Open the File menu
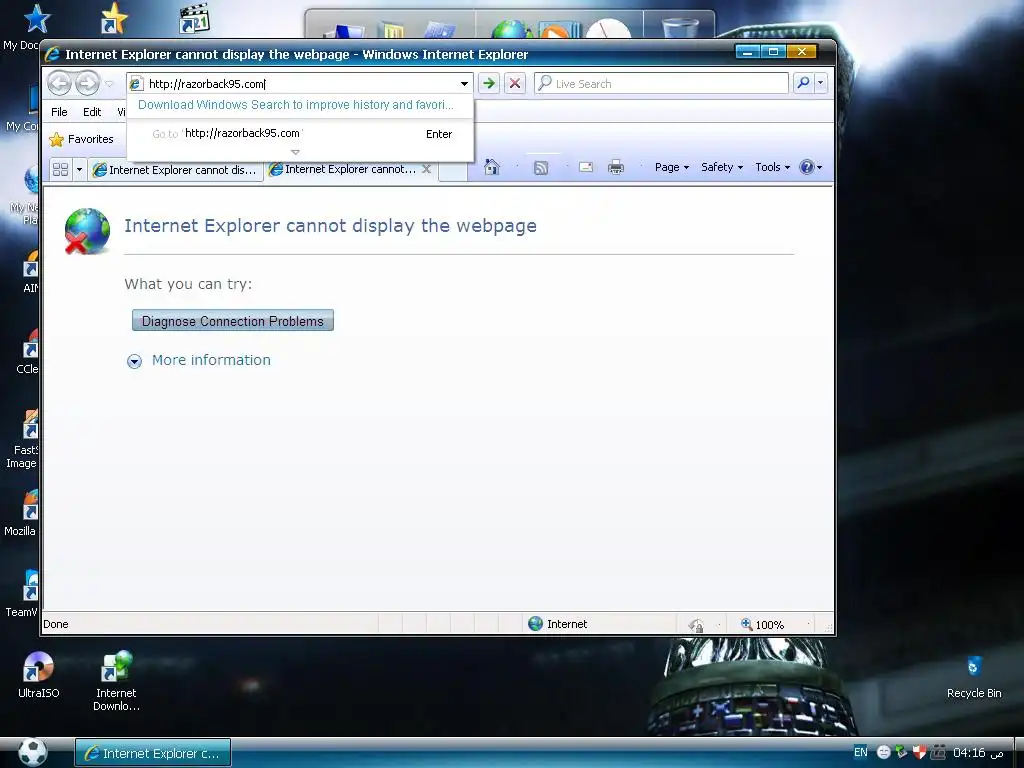The height and width of the screenshot is (768, 1024). click(59, 112)
